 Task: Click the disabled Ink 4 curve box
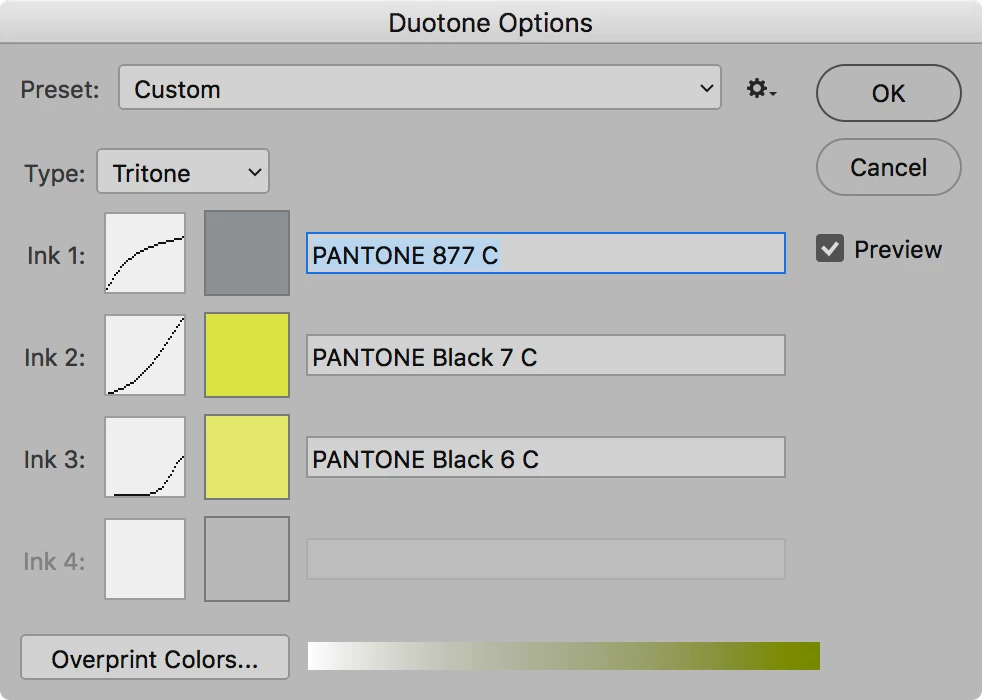coord(145,559)
